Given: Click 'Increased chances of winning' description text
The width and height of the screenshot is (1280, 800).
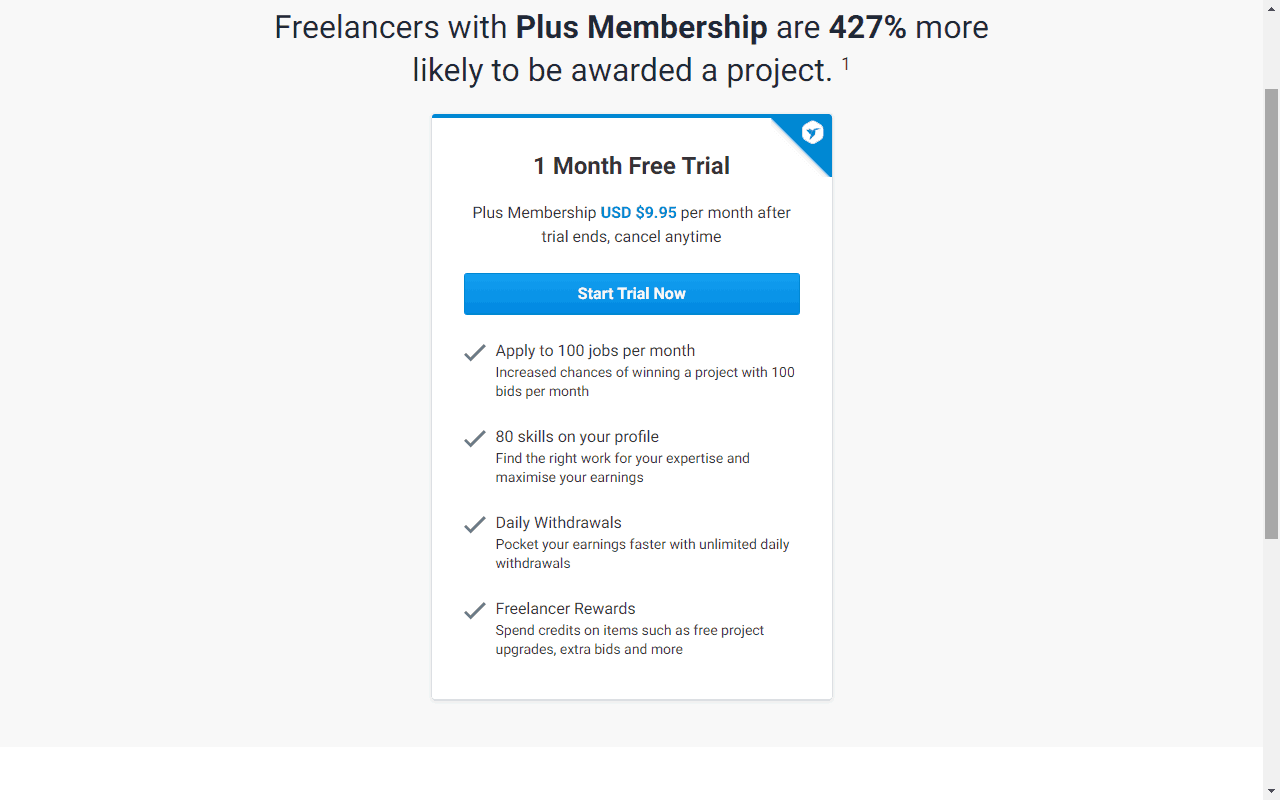Looking at the screenshot, I should [x=645, y=382].
